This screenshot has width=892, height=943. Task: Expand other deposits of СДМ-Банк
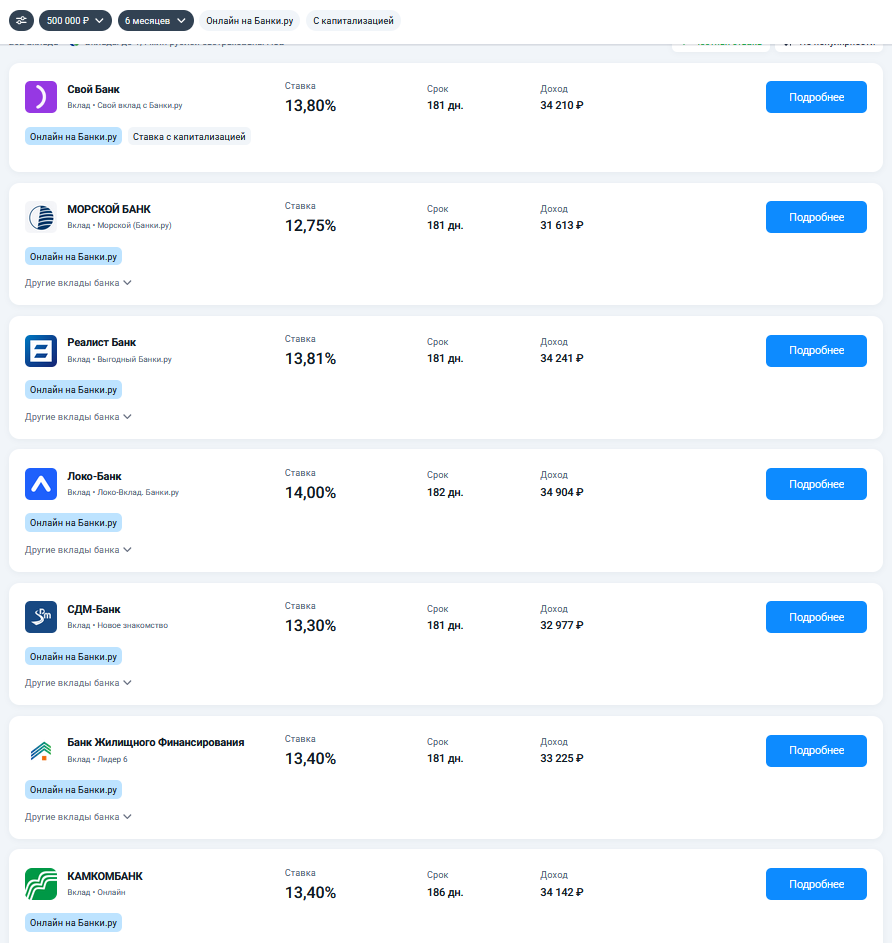tap(78, 683)
